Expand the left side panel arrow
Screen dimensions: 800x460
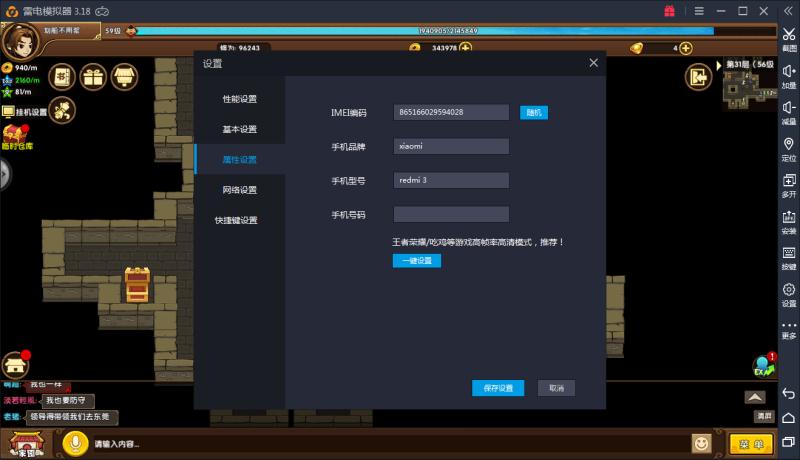4,173
